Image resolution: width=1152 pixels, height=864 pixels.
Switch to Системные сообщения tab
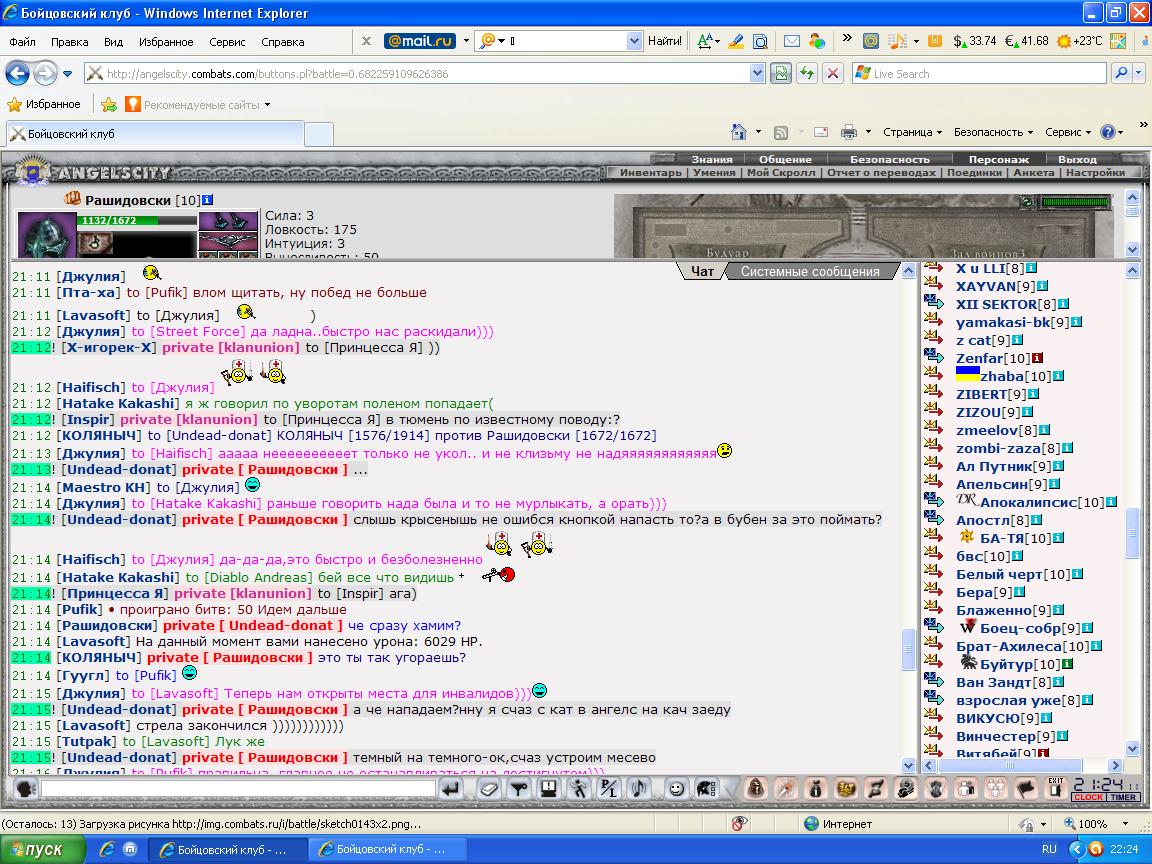click(x=810, y=271)
